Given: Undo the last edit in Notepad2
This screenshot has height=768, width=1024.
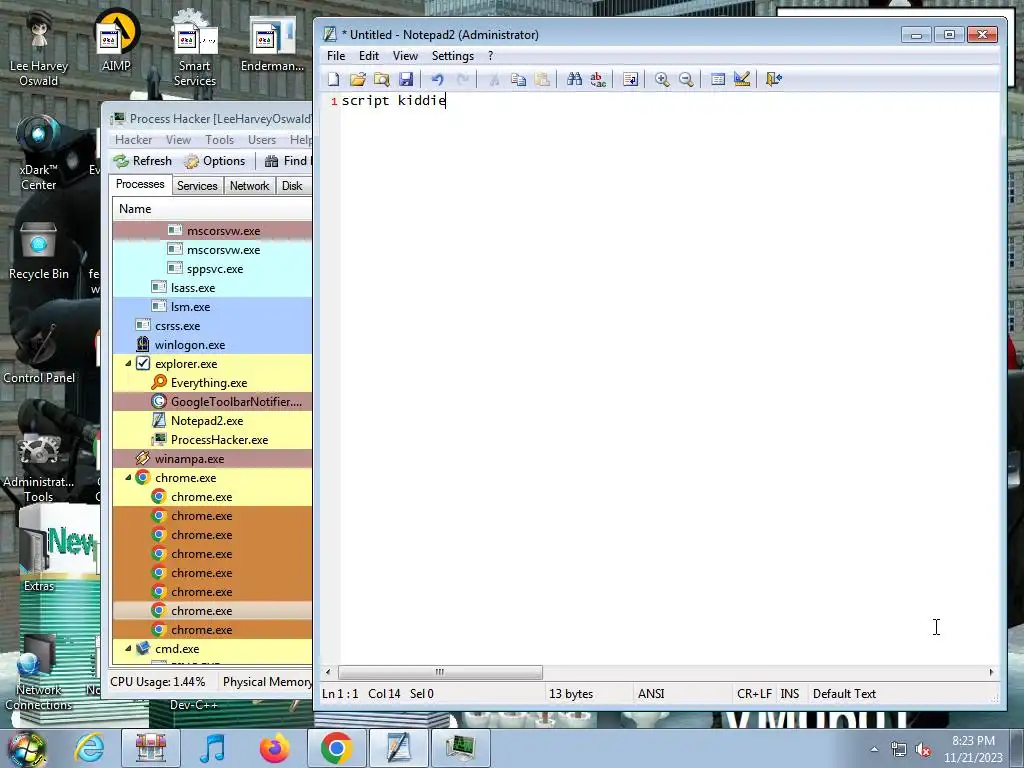Looking at the screenshot, I should click(438, 80).
